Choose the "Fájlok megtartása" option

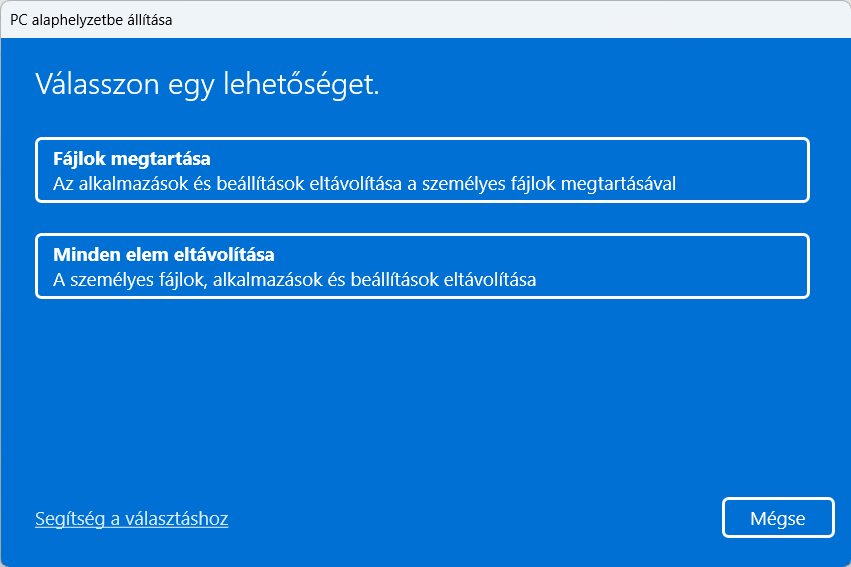[x=422, y=171]
